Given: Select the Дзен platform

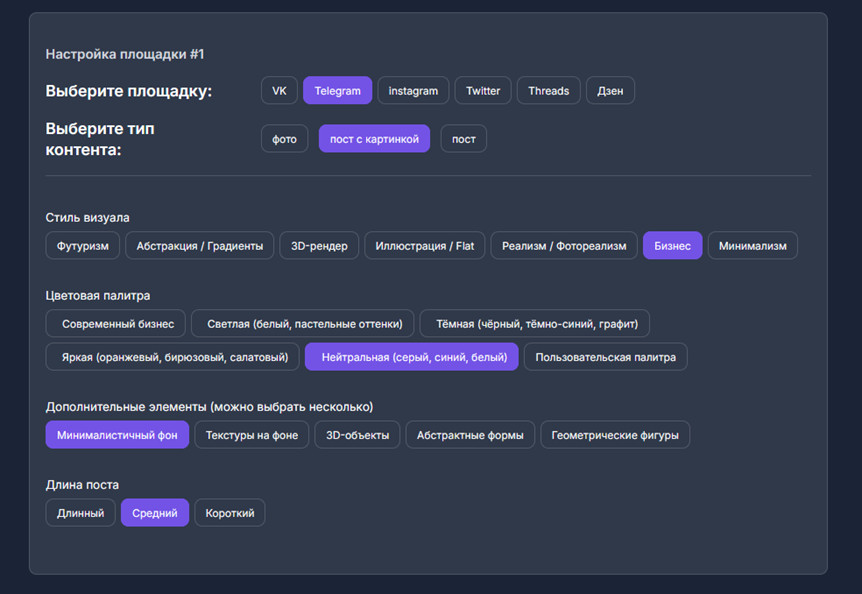Looking at the screenshot, I should click(610, 91).
